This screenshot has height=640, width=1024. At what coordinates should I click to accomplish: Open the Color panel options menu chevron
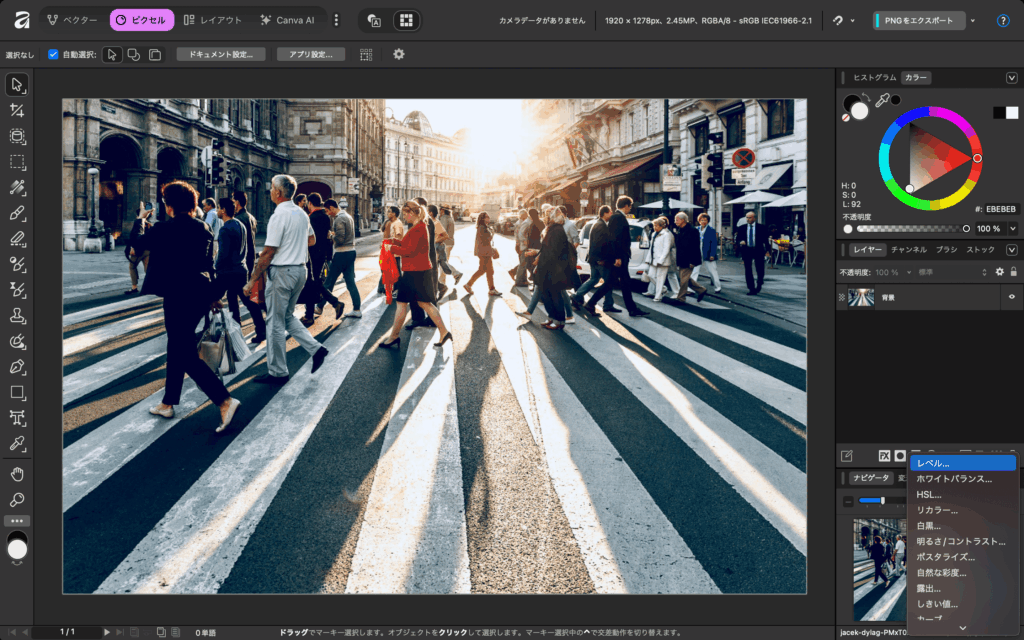click(1012, 78)
